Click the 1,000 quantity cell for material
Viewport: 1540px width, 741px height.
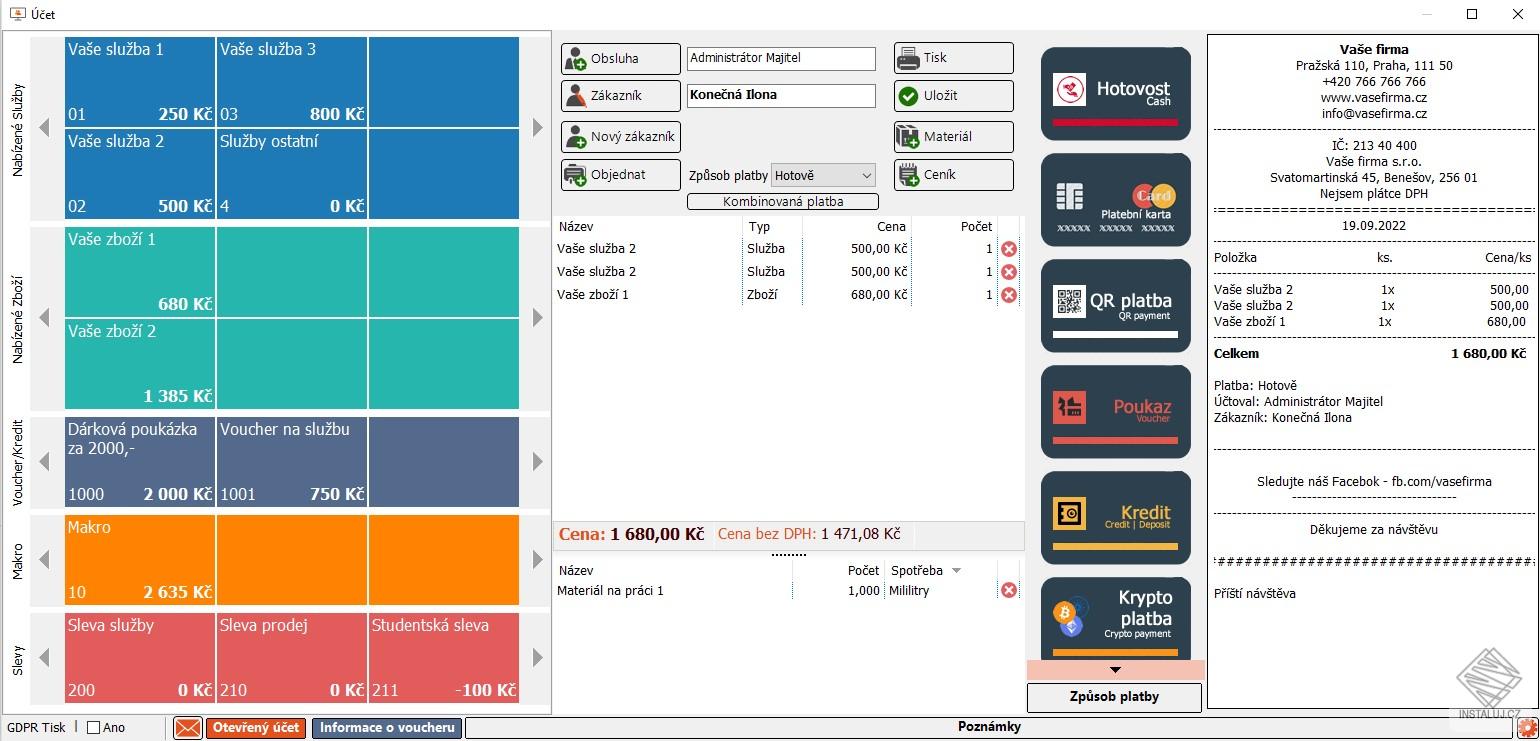pos(864,591)
